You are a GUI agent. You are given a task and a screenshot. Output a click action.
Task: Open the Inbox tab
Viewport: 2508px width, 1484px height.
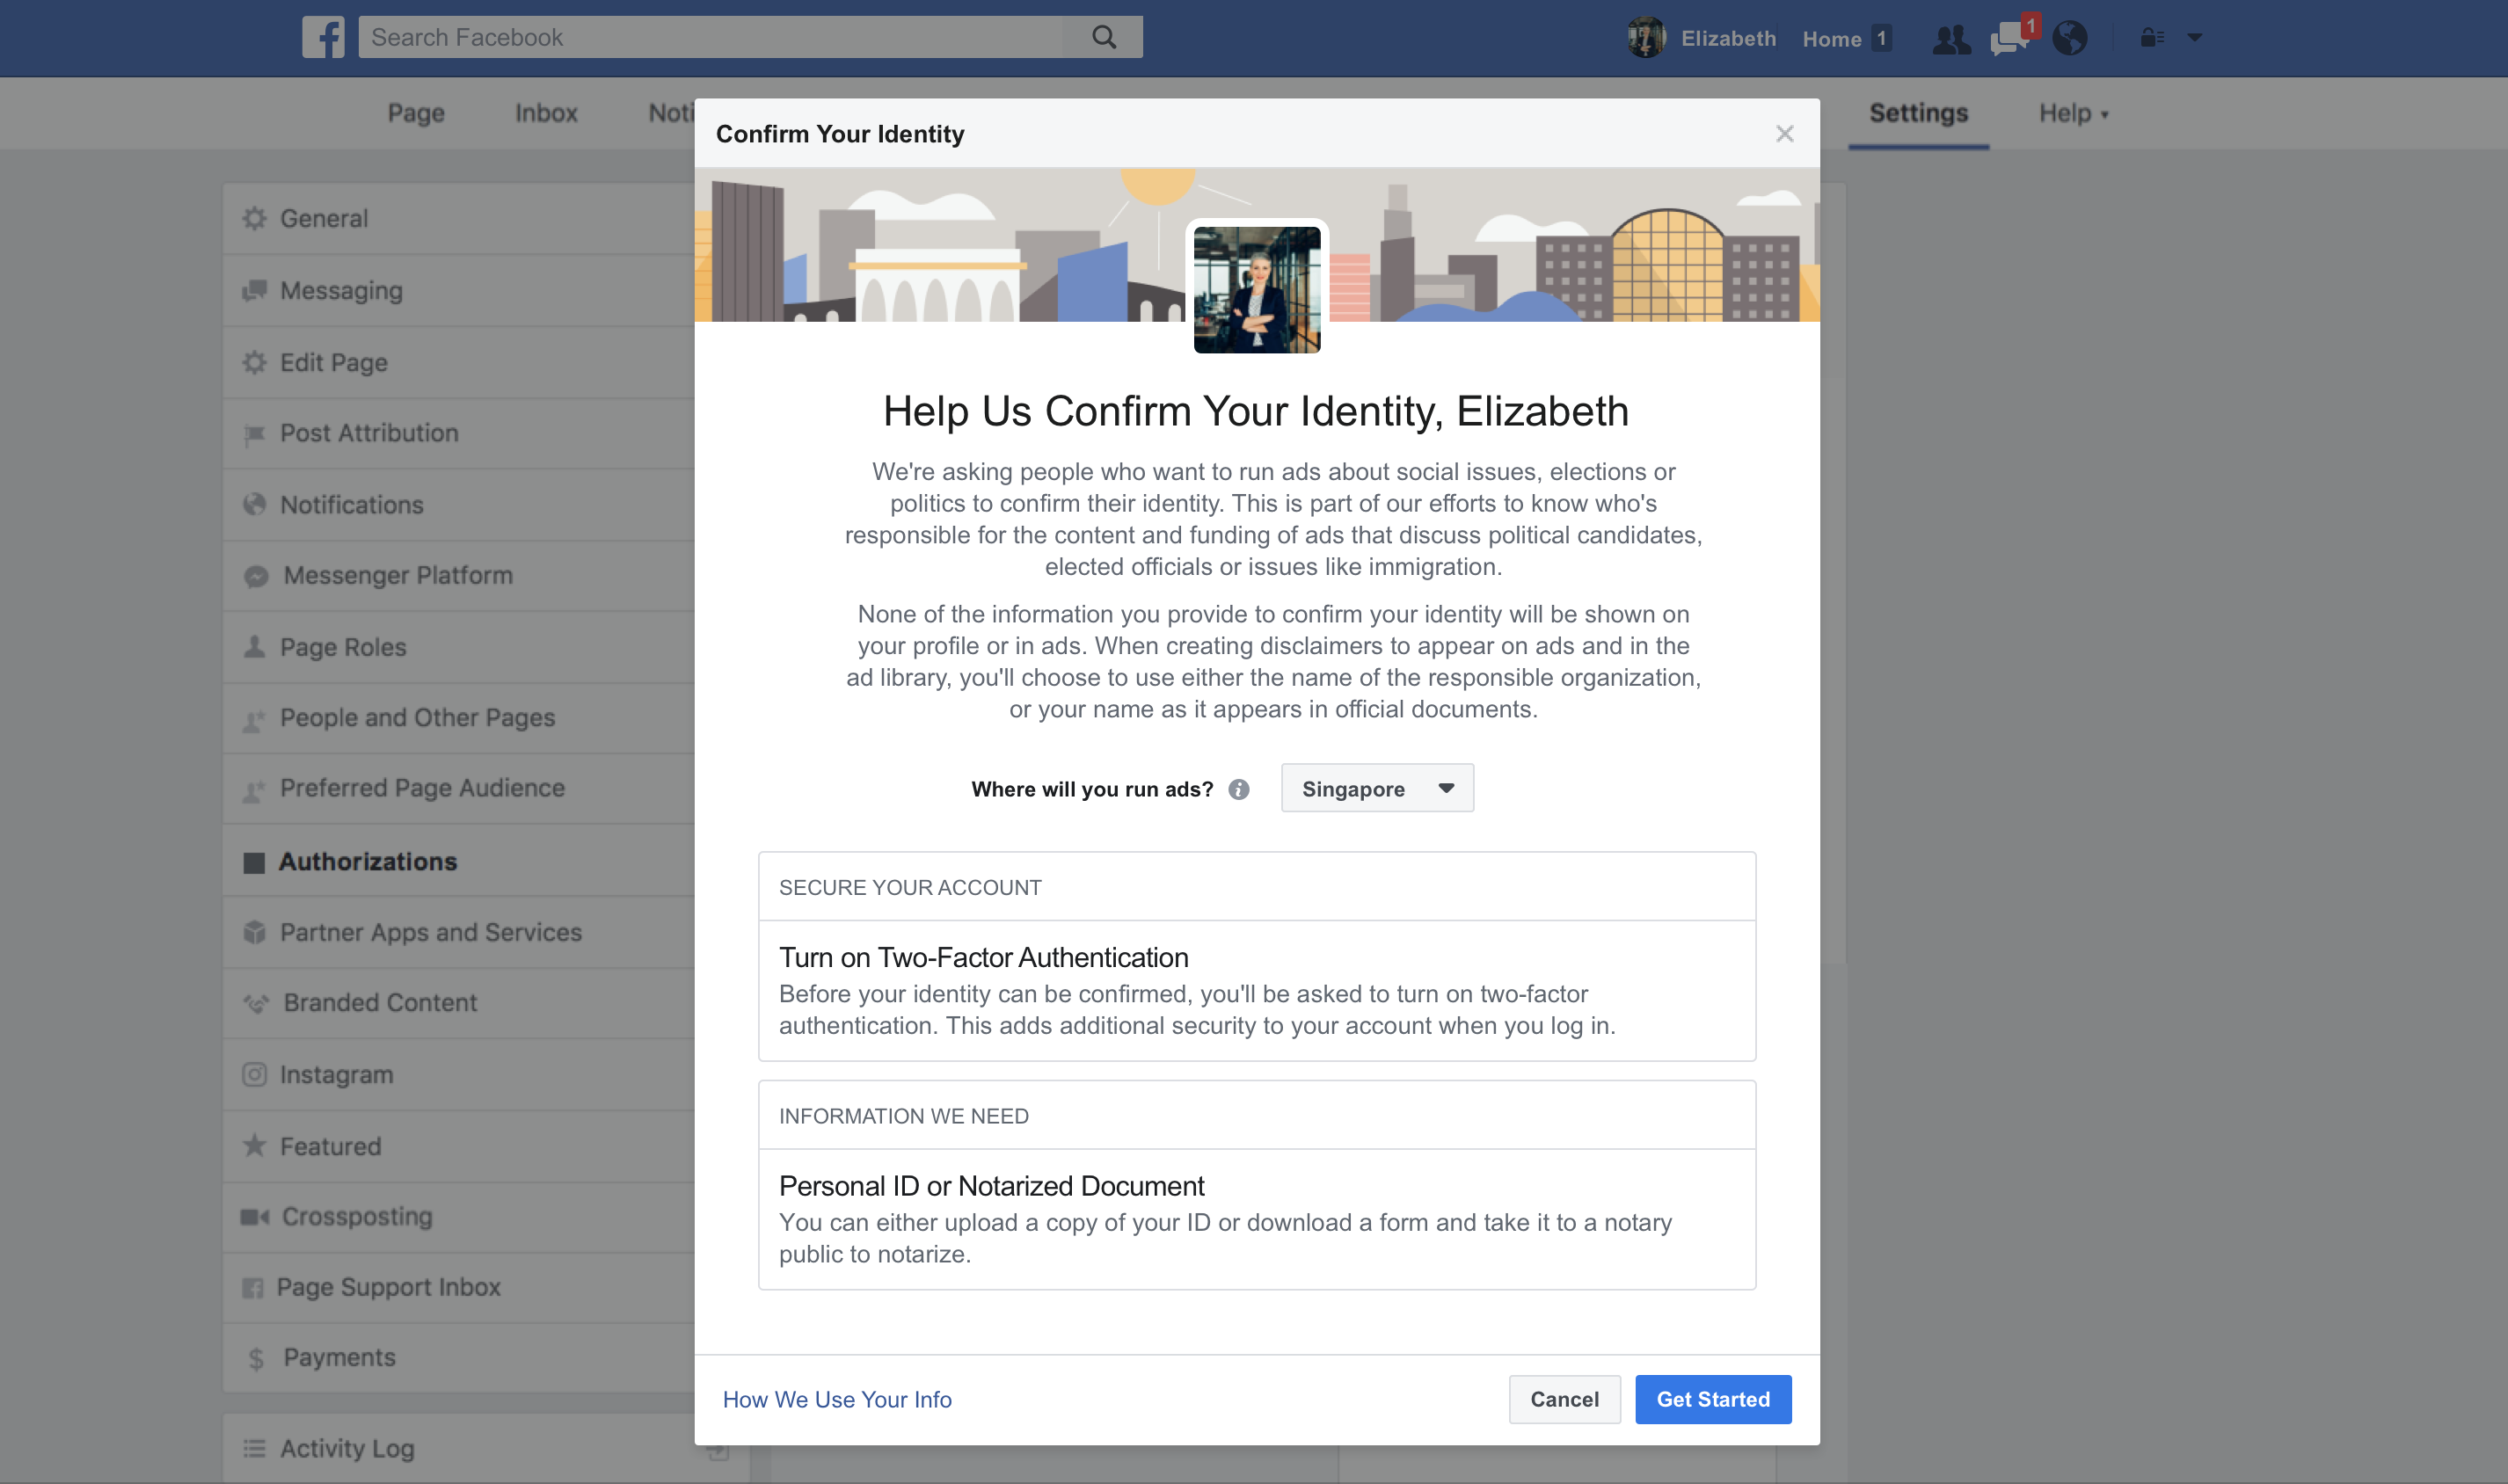point(546,113)
